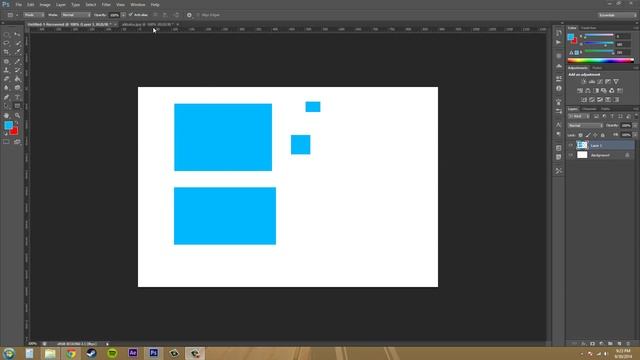Toggle lock transparent pixels
The image size is (640, 360).
tap(580, 135)
